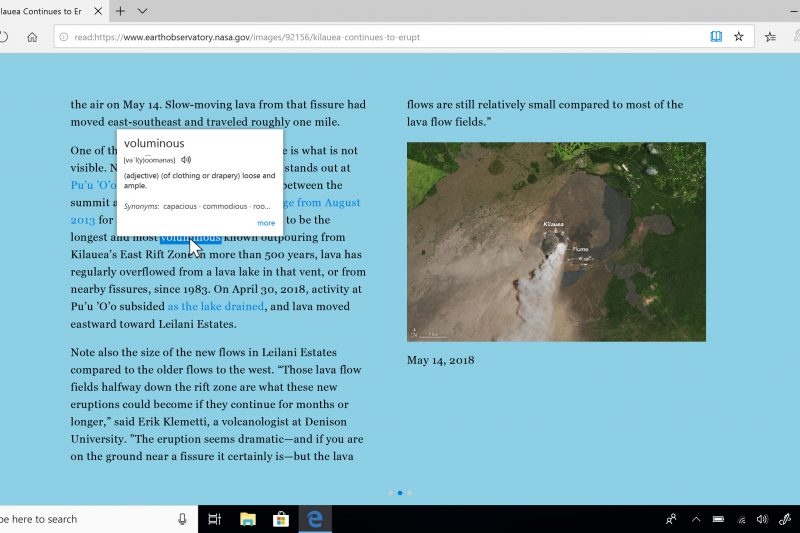Click the dictionary definition text
Viewport: 800px width, 533px height.
coord(199,181)
